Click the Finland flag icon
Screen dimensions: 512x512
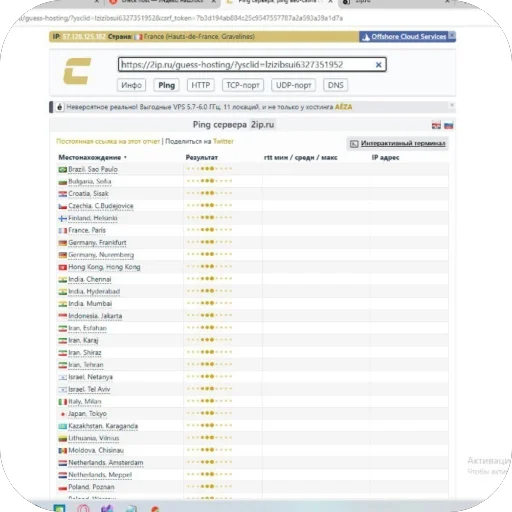63,219
